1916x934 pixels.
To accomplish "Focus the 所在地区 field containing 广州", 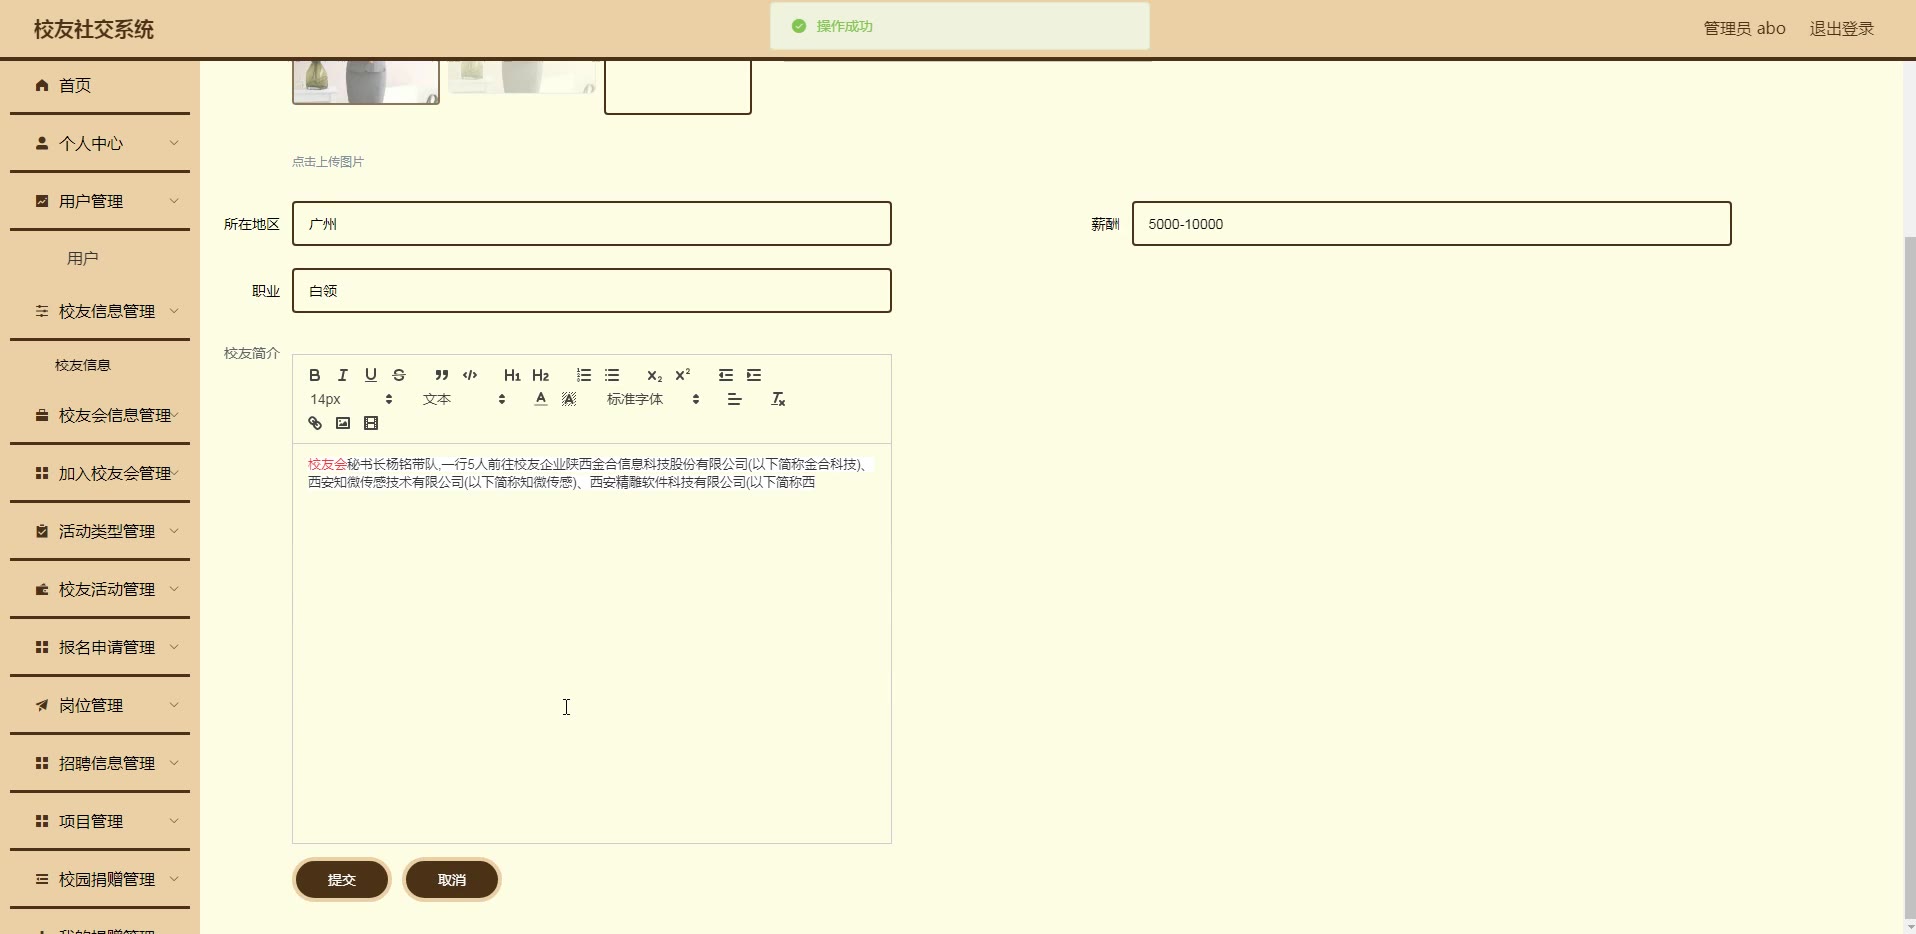I will click(592, 224).
